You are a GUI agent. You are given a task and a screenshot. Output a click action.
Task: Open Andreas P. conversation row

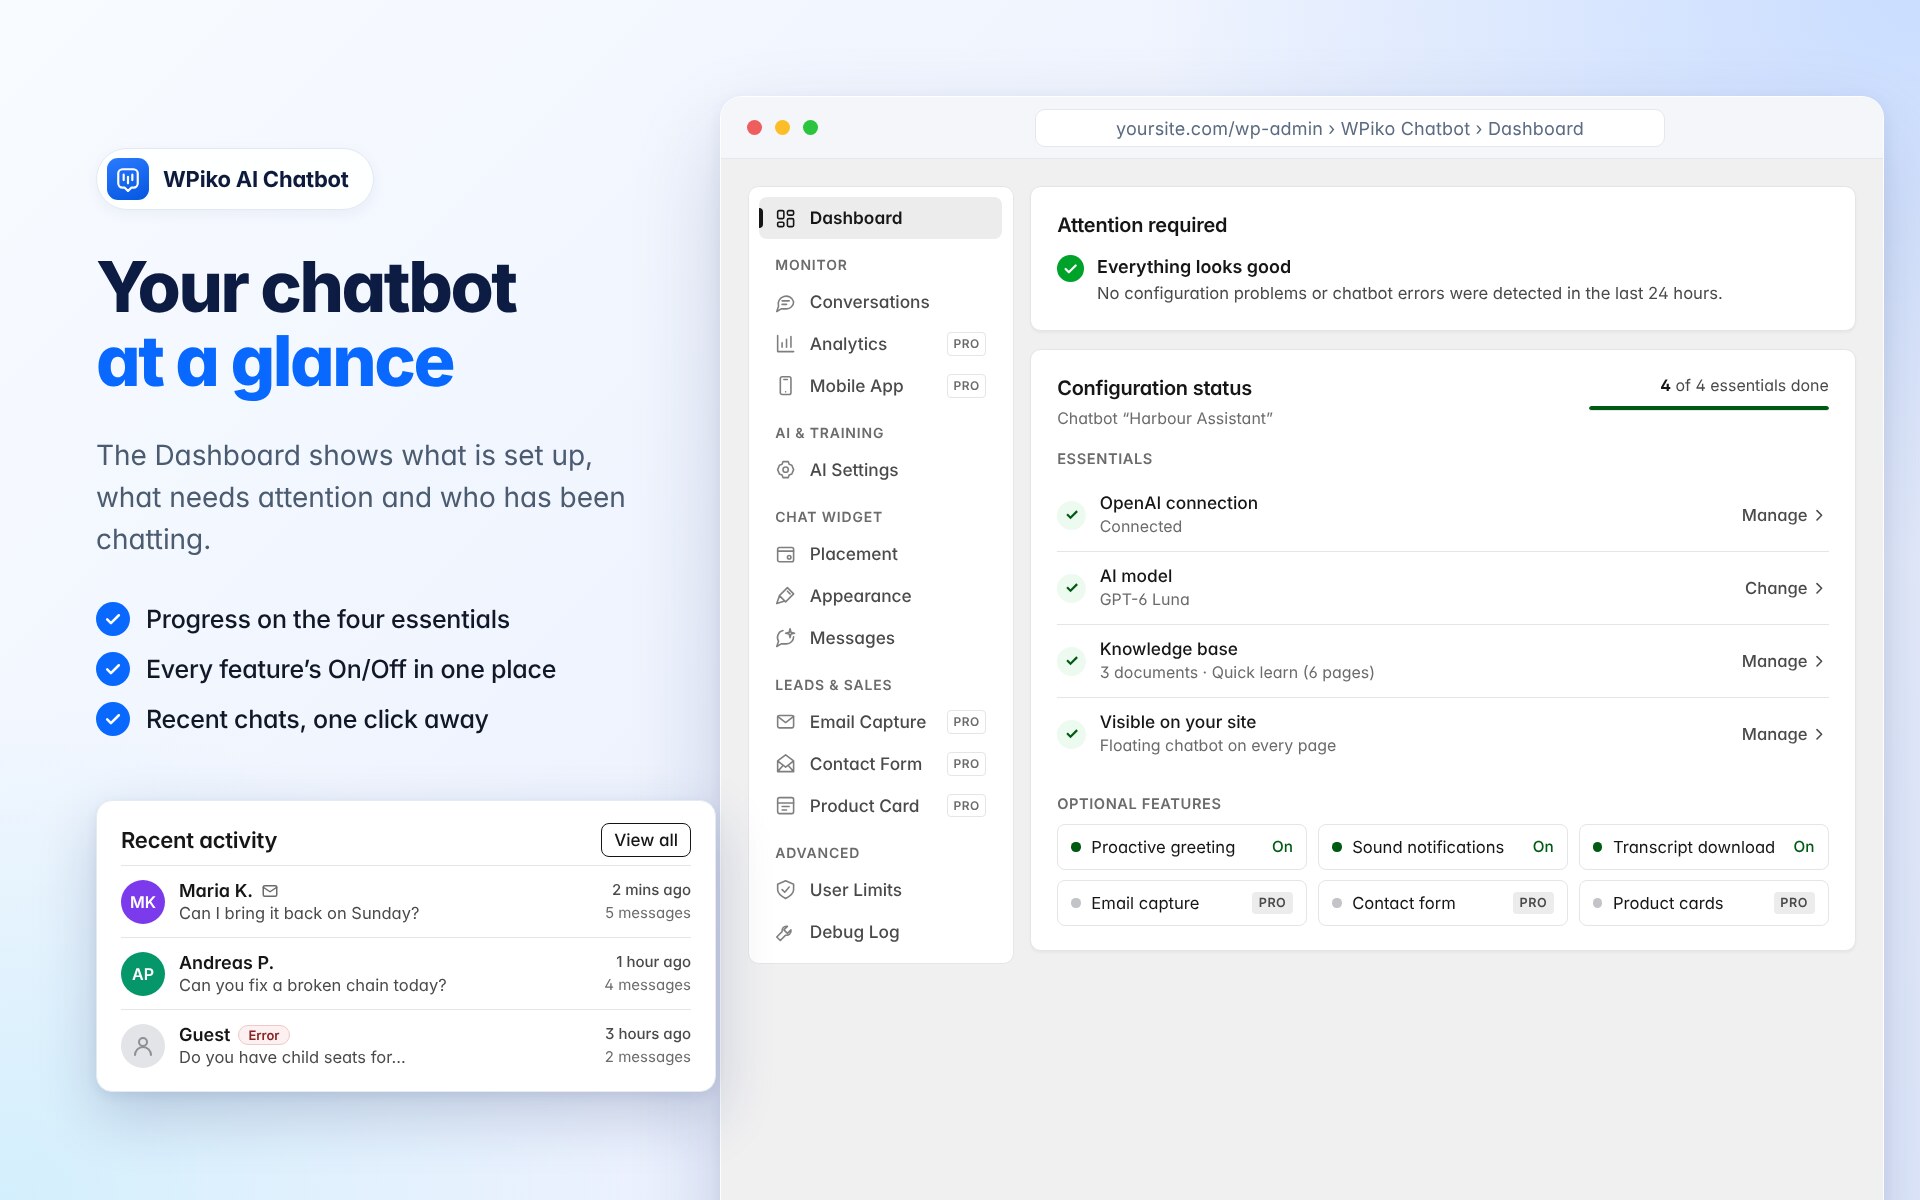pyautogui.click(x=406, y=974)
